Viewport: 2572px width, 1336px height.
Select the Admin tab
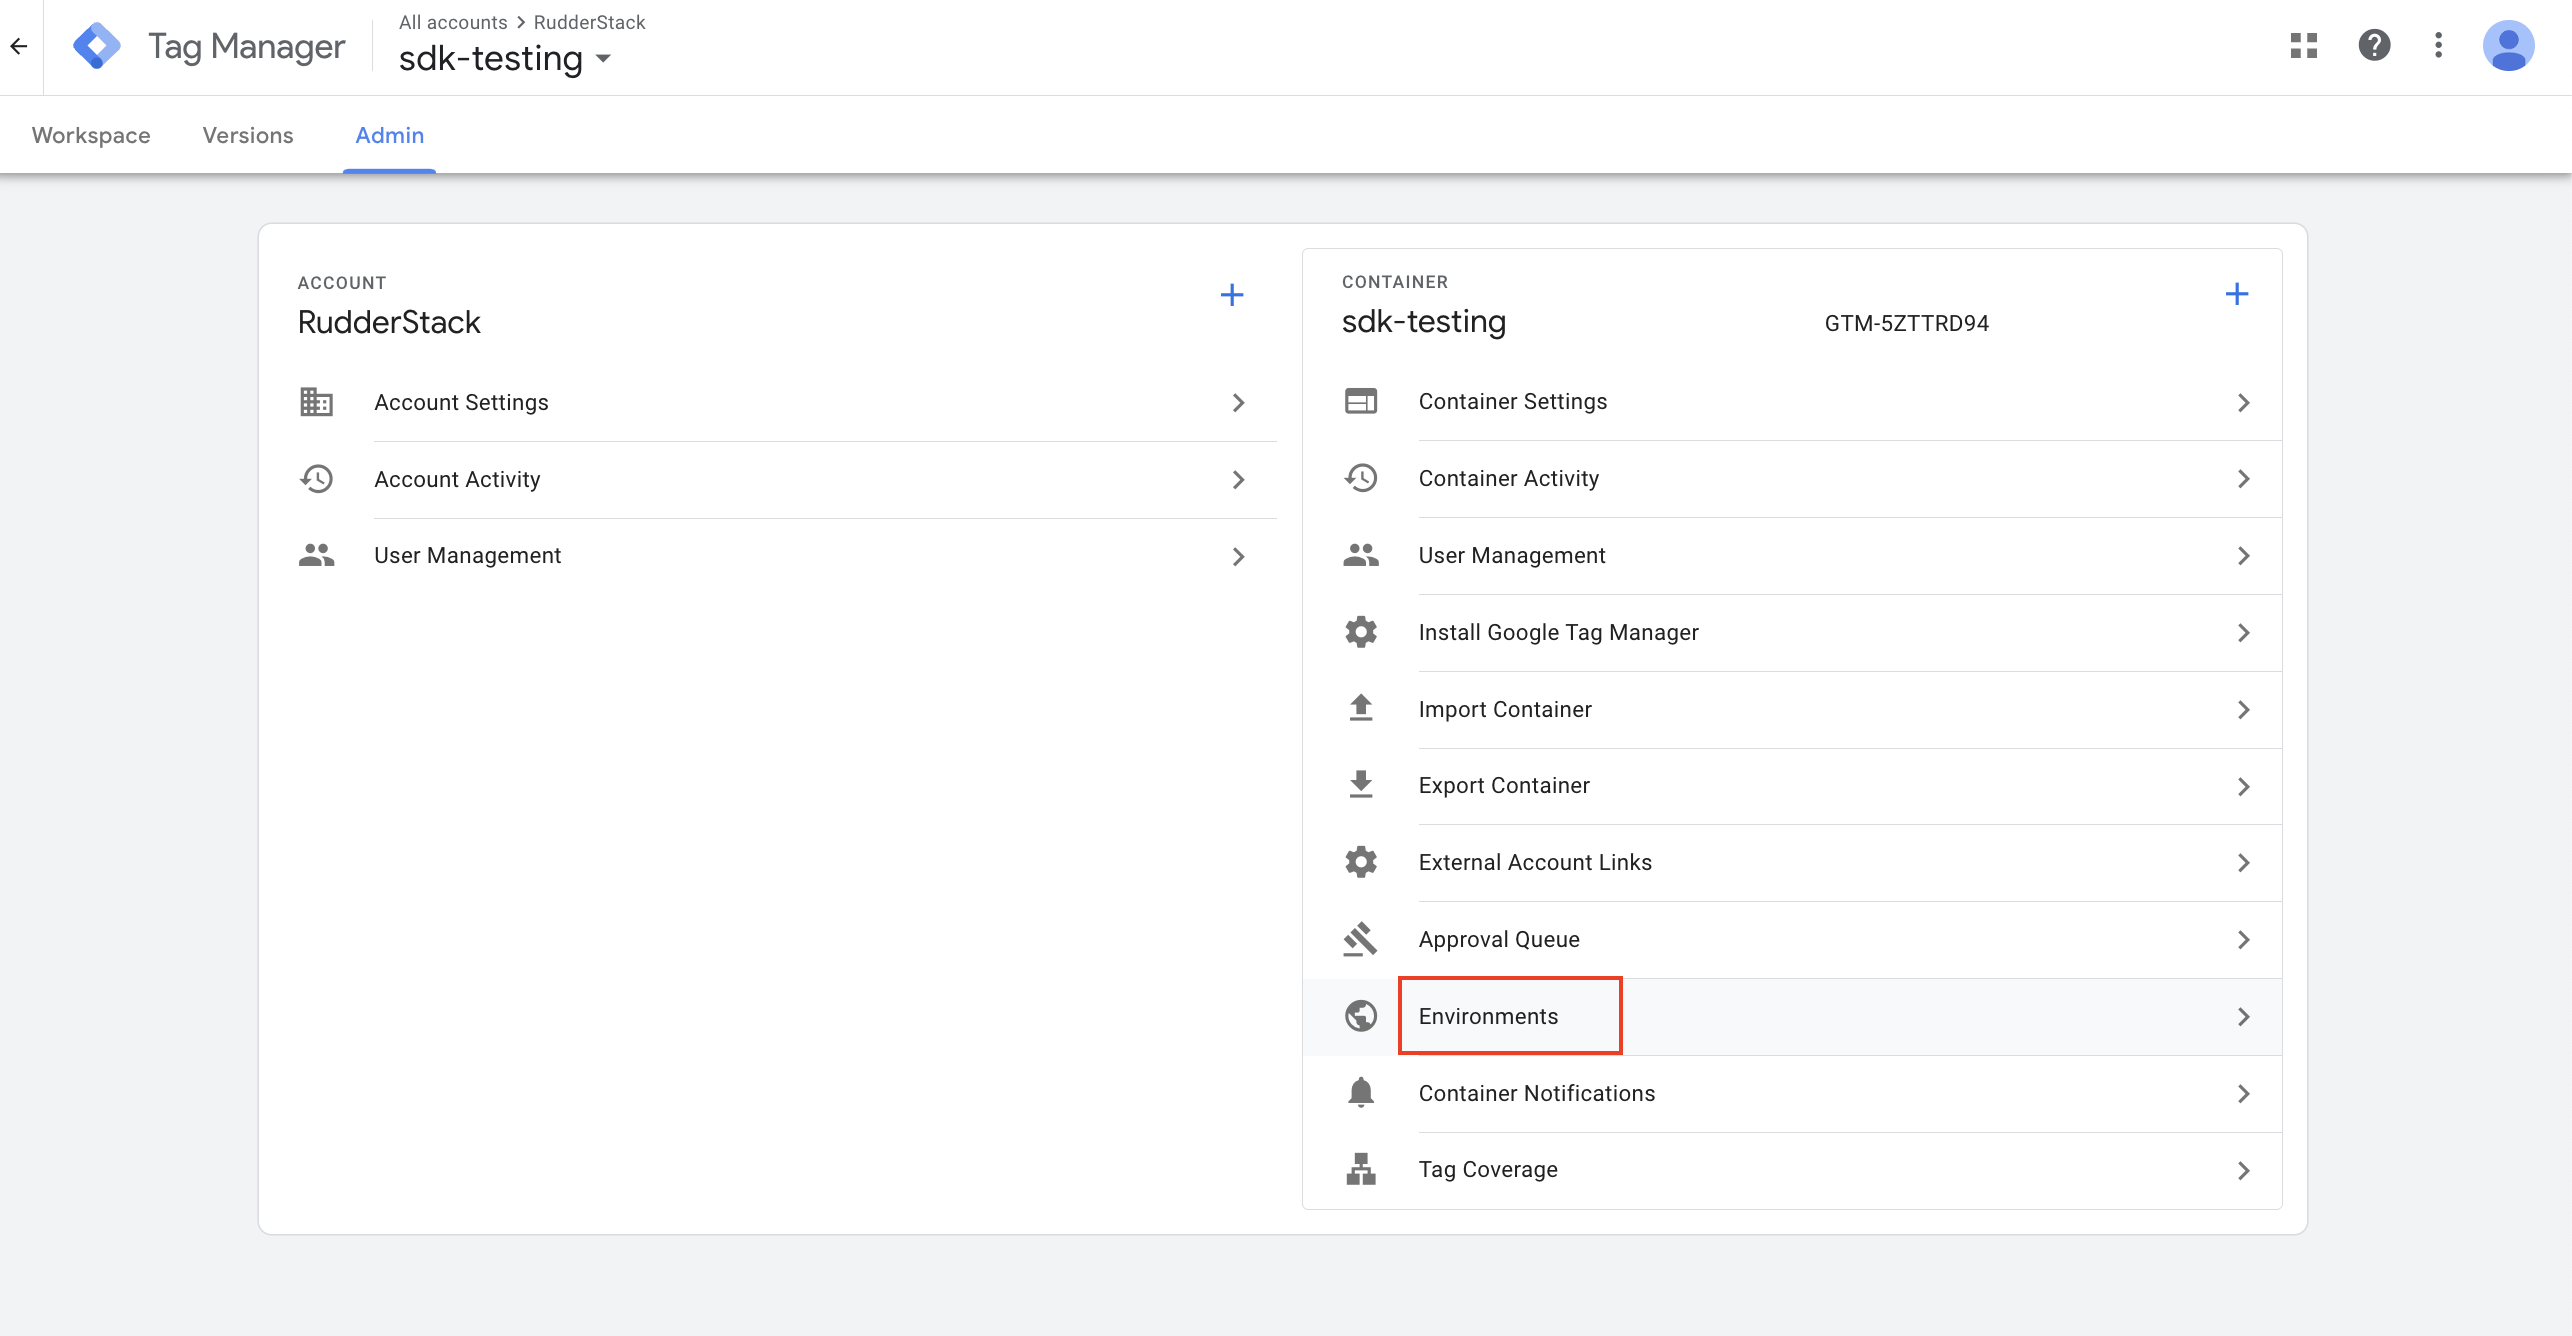coord(390,135)
